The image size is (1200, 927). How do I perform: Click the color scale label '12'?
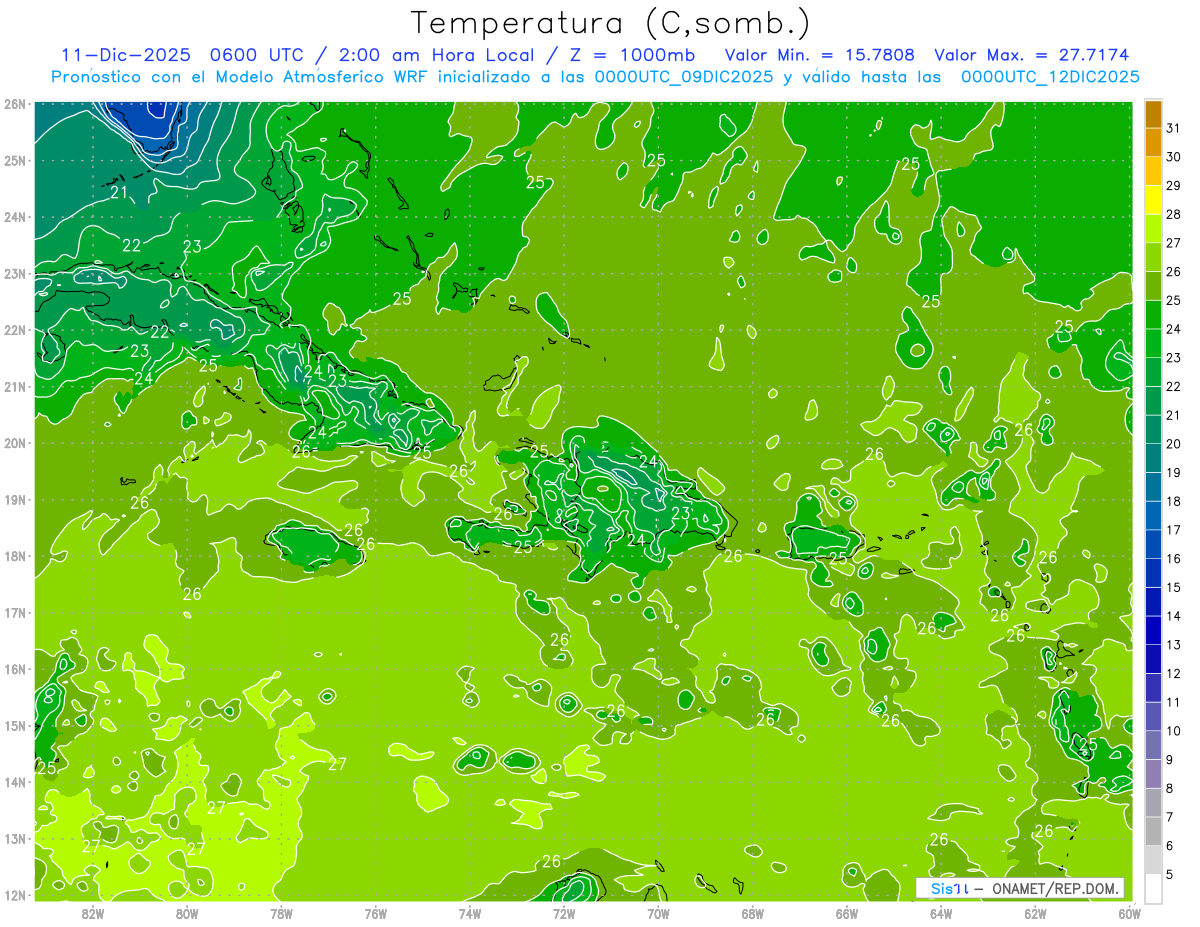point(1174,673)
